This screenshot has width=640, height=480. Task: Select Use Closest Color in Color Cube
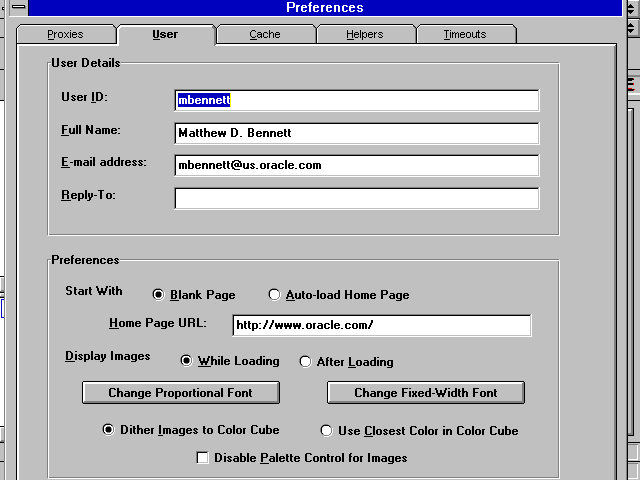tap(326, 431)
